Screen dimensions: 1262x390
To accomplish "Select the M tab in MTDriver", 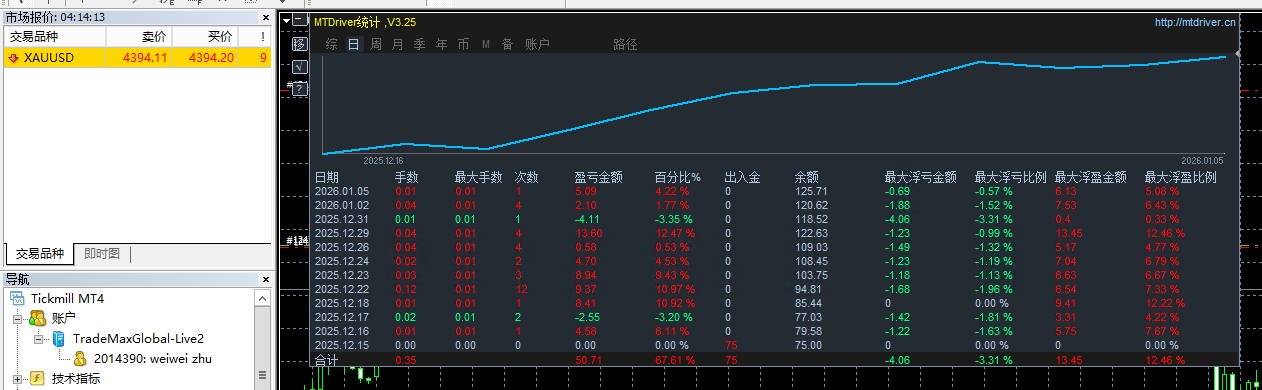I will [x=486, y=44].
